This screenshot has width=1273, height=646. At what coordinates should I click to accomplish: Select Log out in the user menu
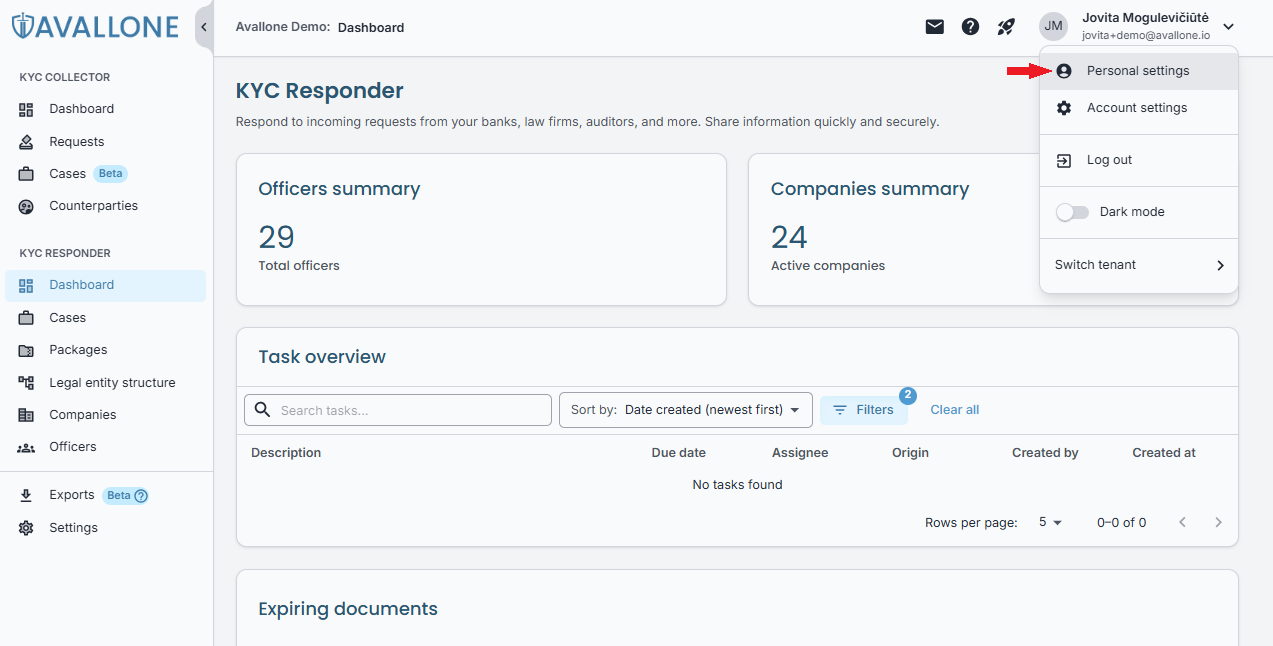tap(1139, 160)
